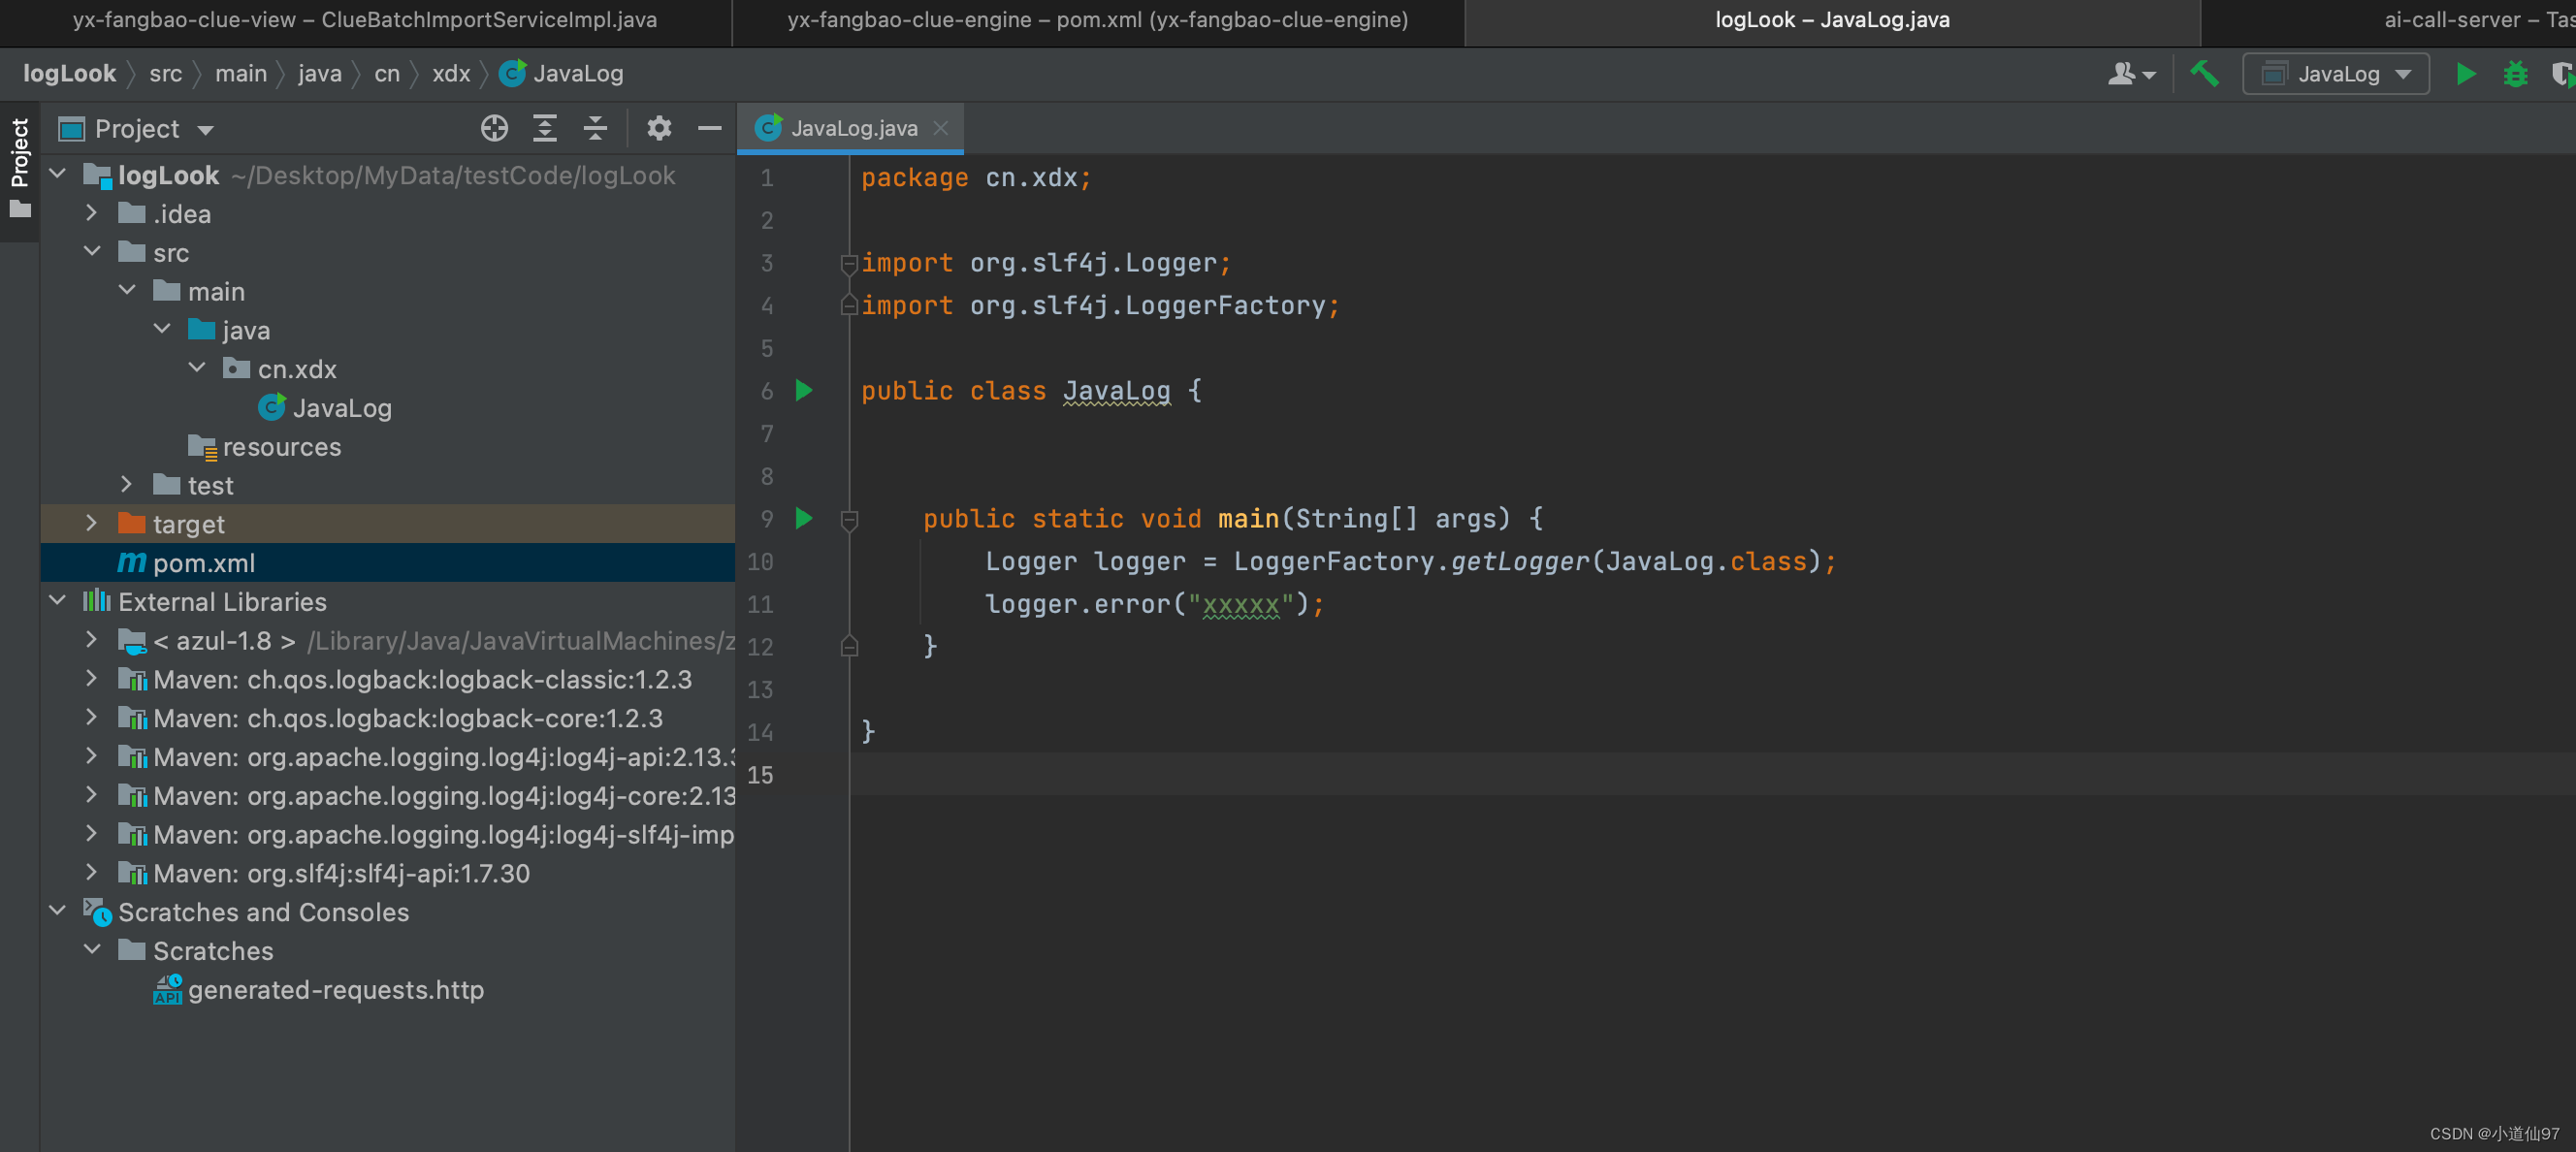Place cursor on empty line 15 in editor
2576x1152 pixels.
coord(1712,775)
